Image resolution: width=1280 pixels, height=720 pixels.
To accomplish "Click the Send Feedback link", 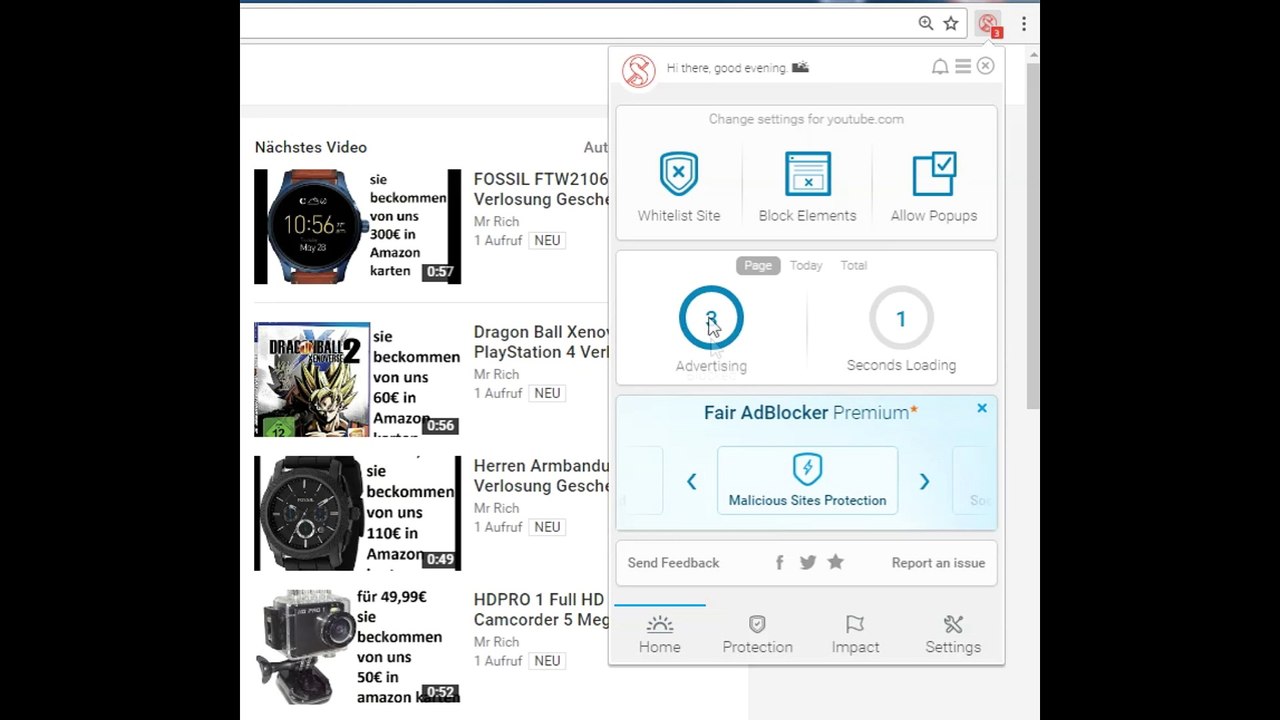I will pyautogui.click(x=673, y=563).
